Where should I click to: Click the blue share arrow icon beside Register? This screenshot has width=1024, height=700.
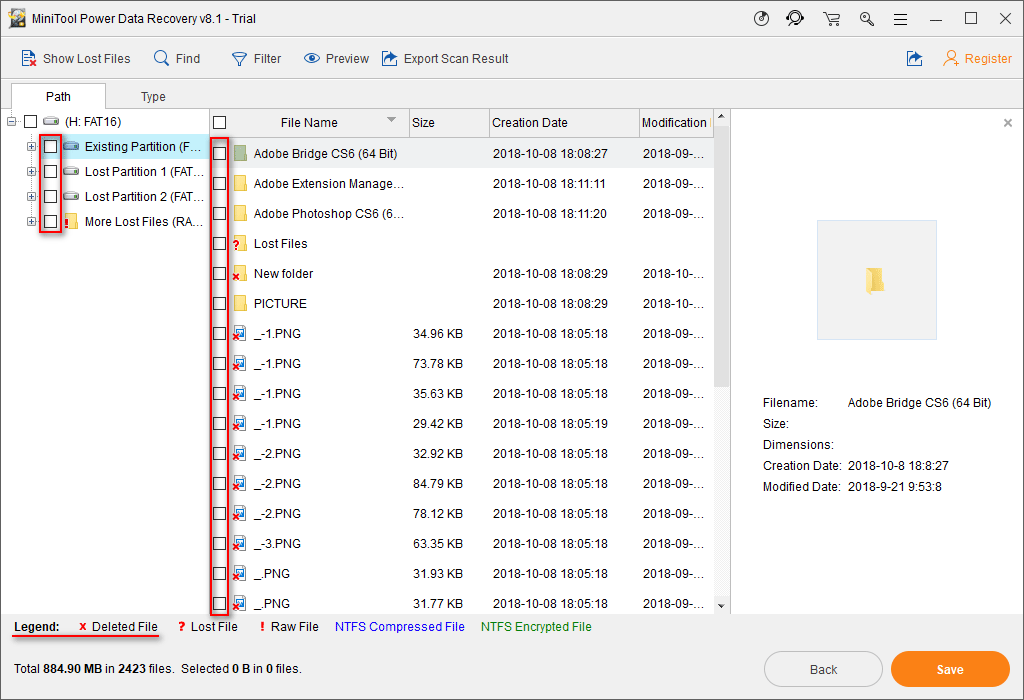tap(914, 59)
